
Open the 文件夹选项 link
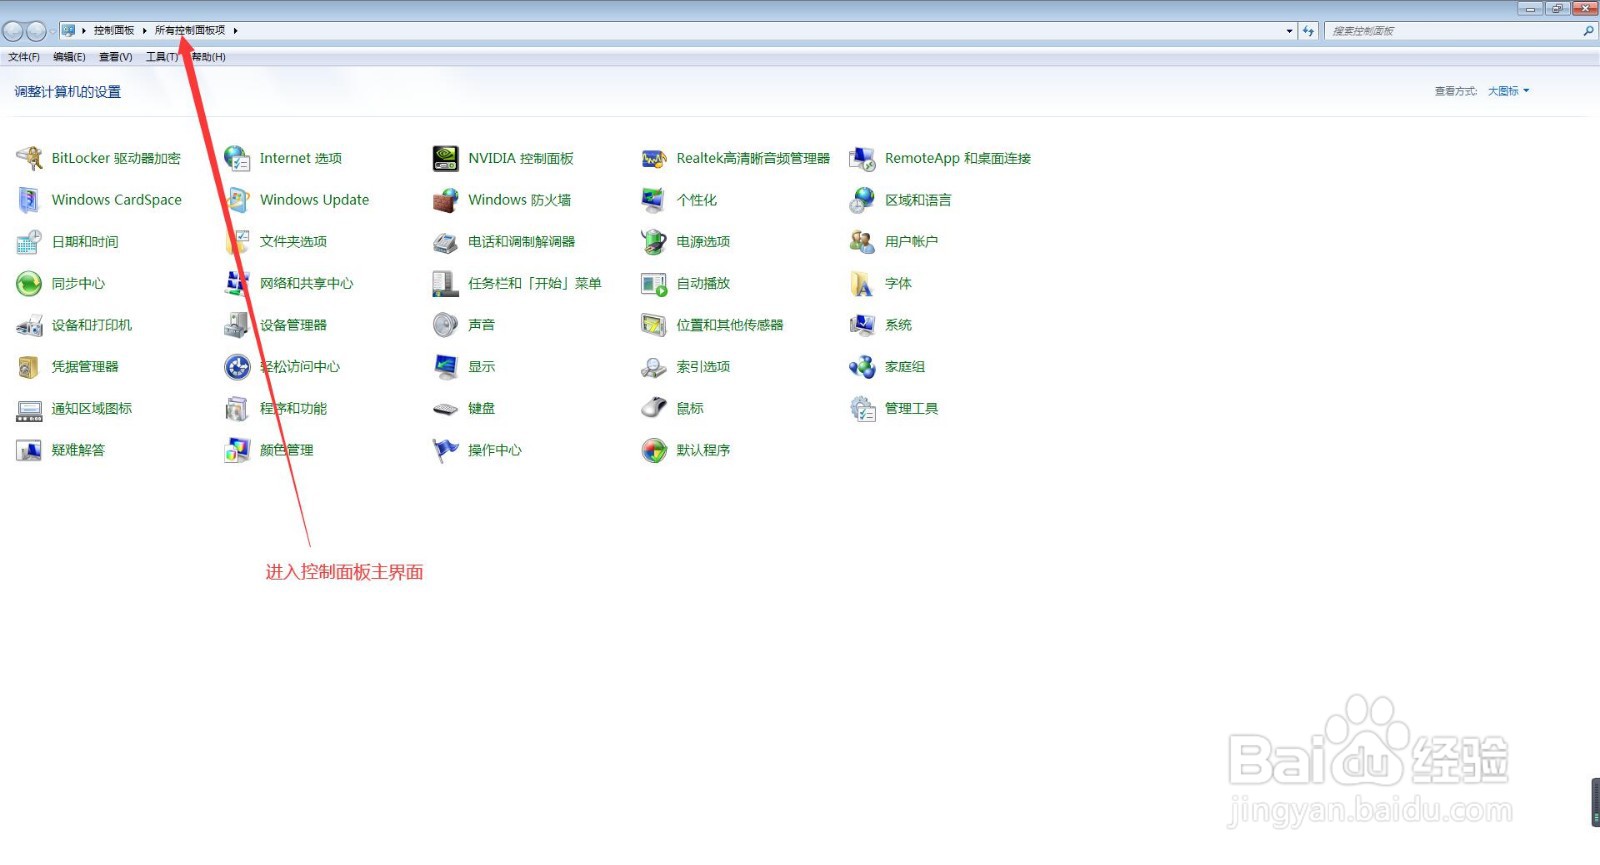(x=293, y=242)
